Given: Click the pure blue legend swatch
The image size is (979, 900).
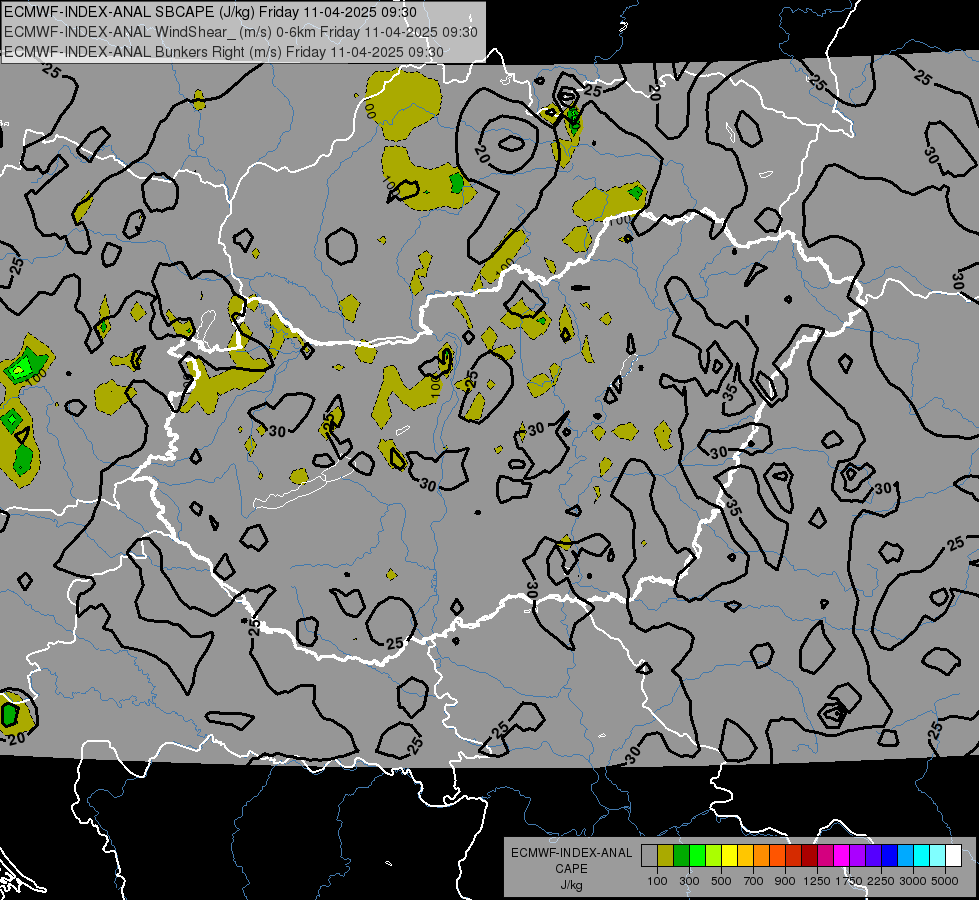Looking at the screenshot, I should (x=890, y=856).
